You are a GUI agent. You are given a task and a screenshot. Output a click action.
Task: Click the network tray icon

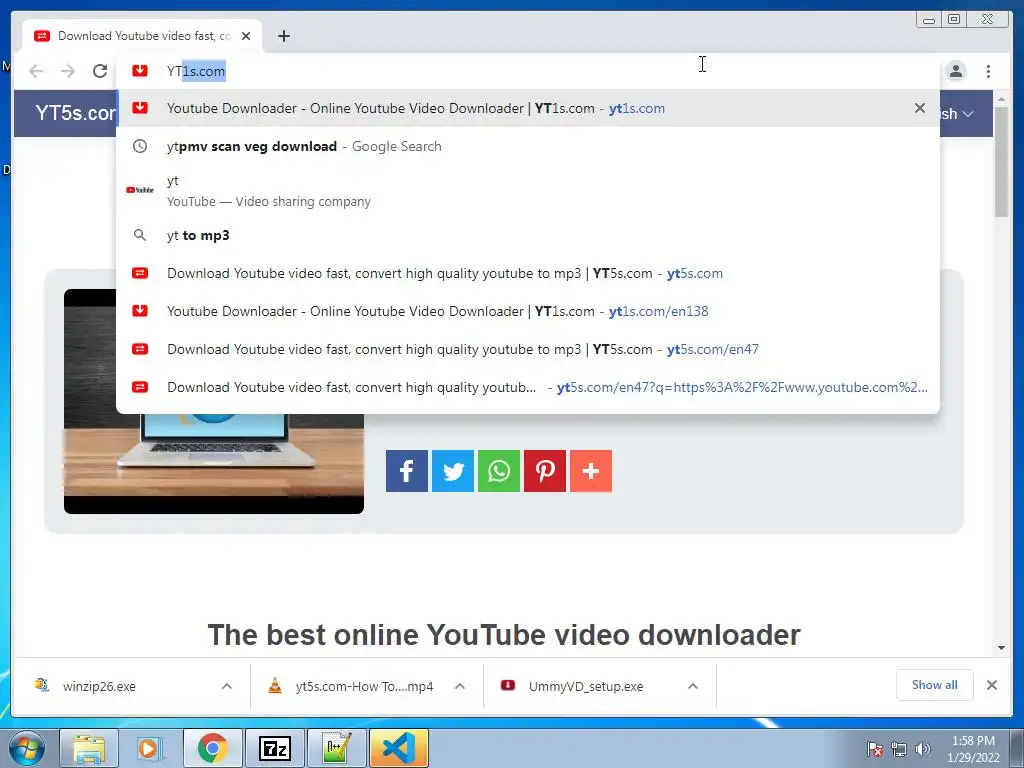tap(899, 749)
